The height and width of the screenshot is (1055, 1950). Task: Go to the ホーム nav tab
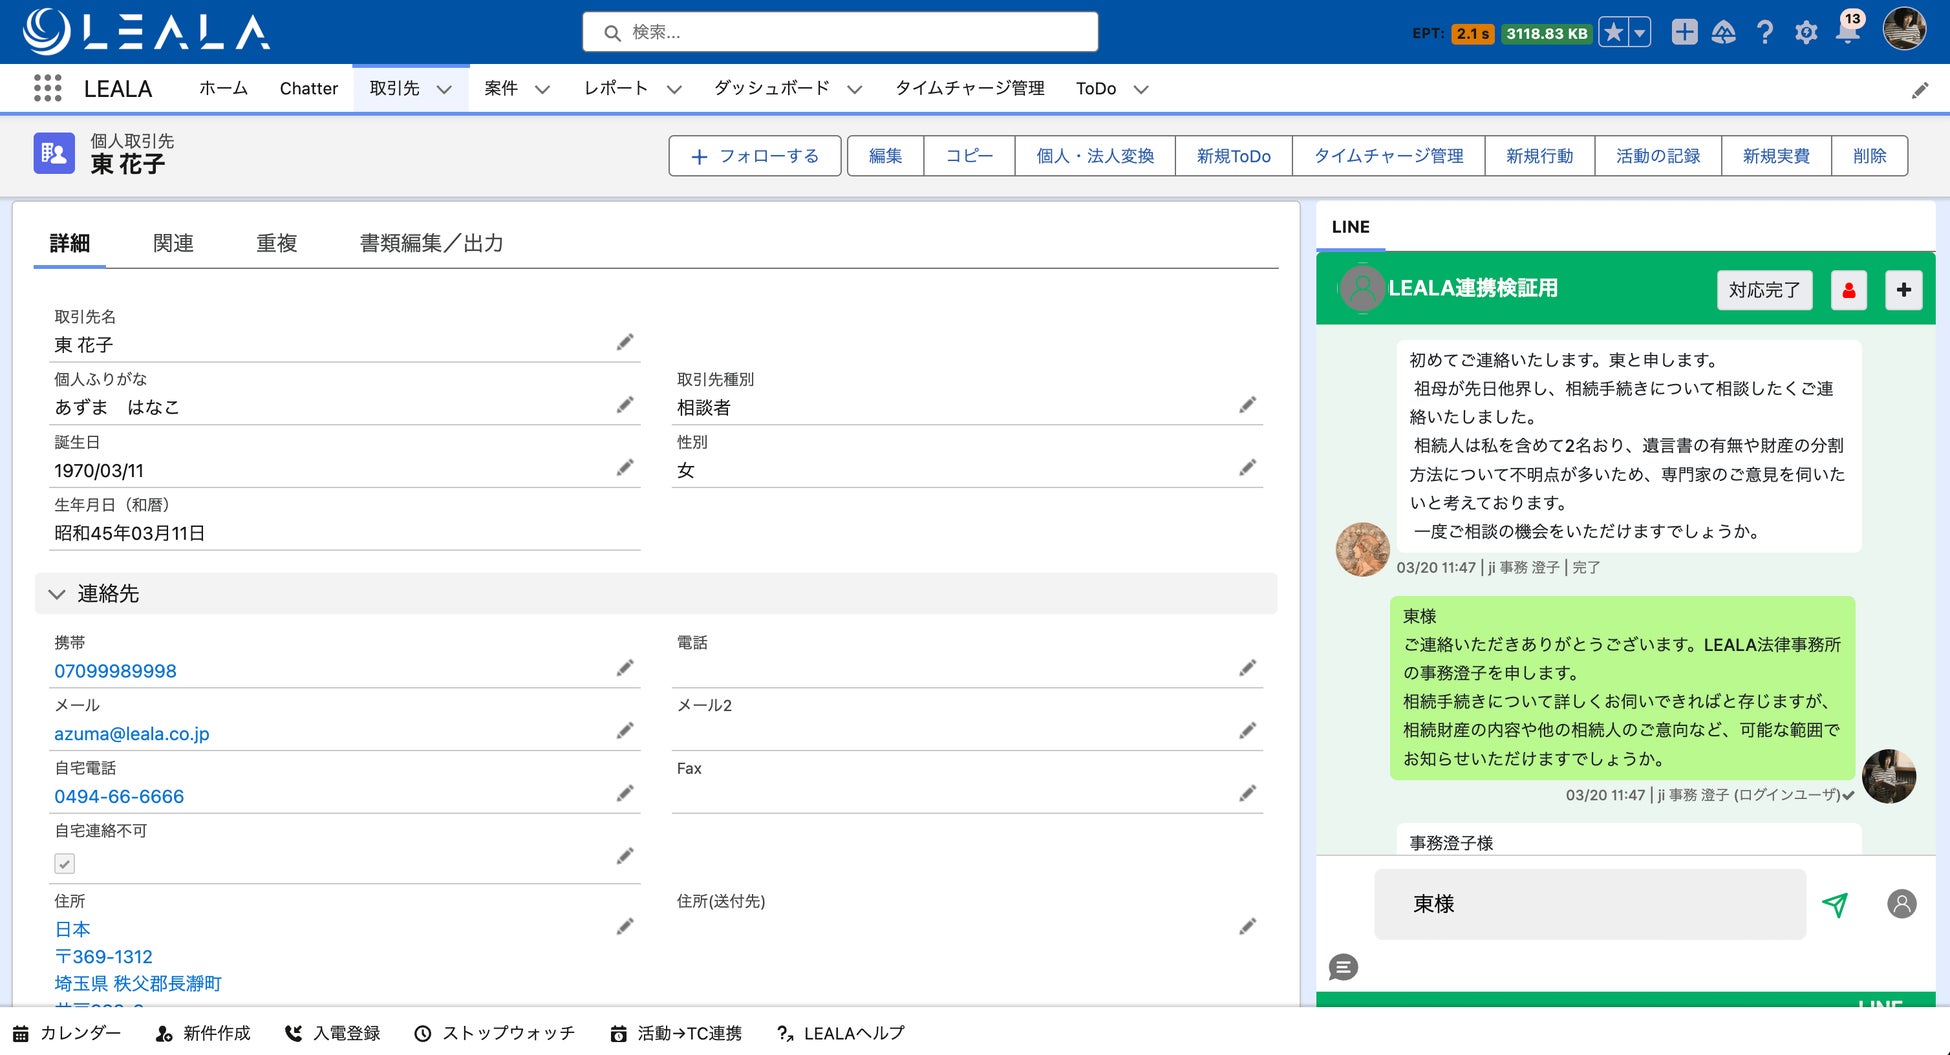pyautogui.click(x=223, y=88)
